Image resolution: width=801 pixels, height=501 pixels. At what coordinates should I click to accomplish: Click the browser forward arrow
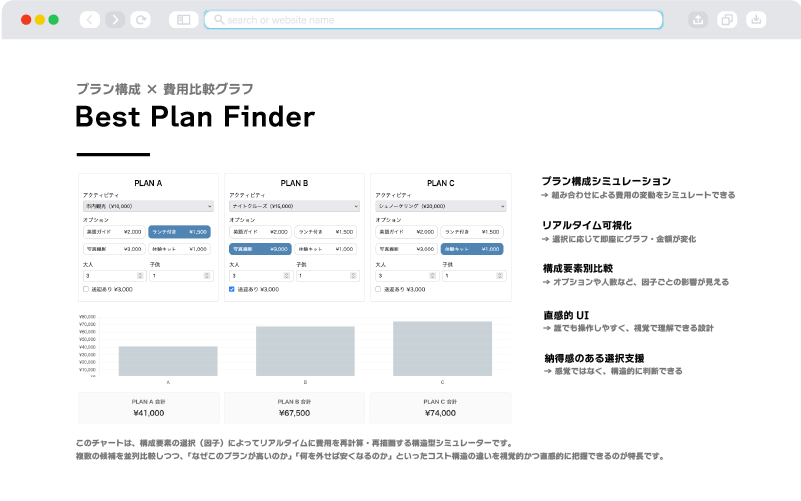point(115,19)
